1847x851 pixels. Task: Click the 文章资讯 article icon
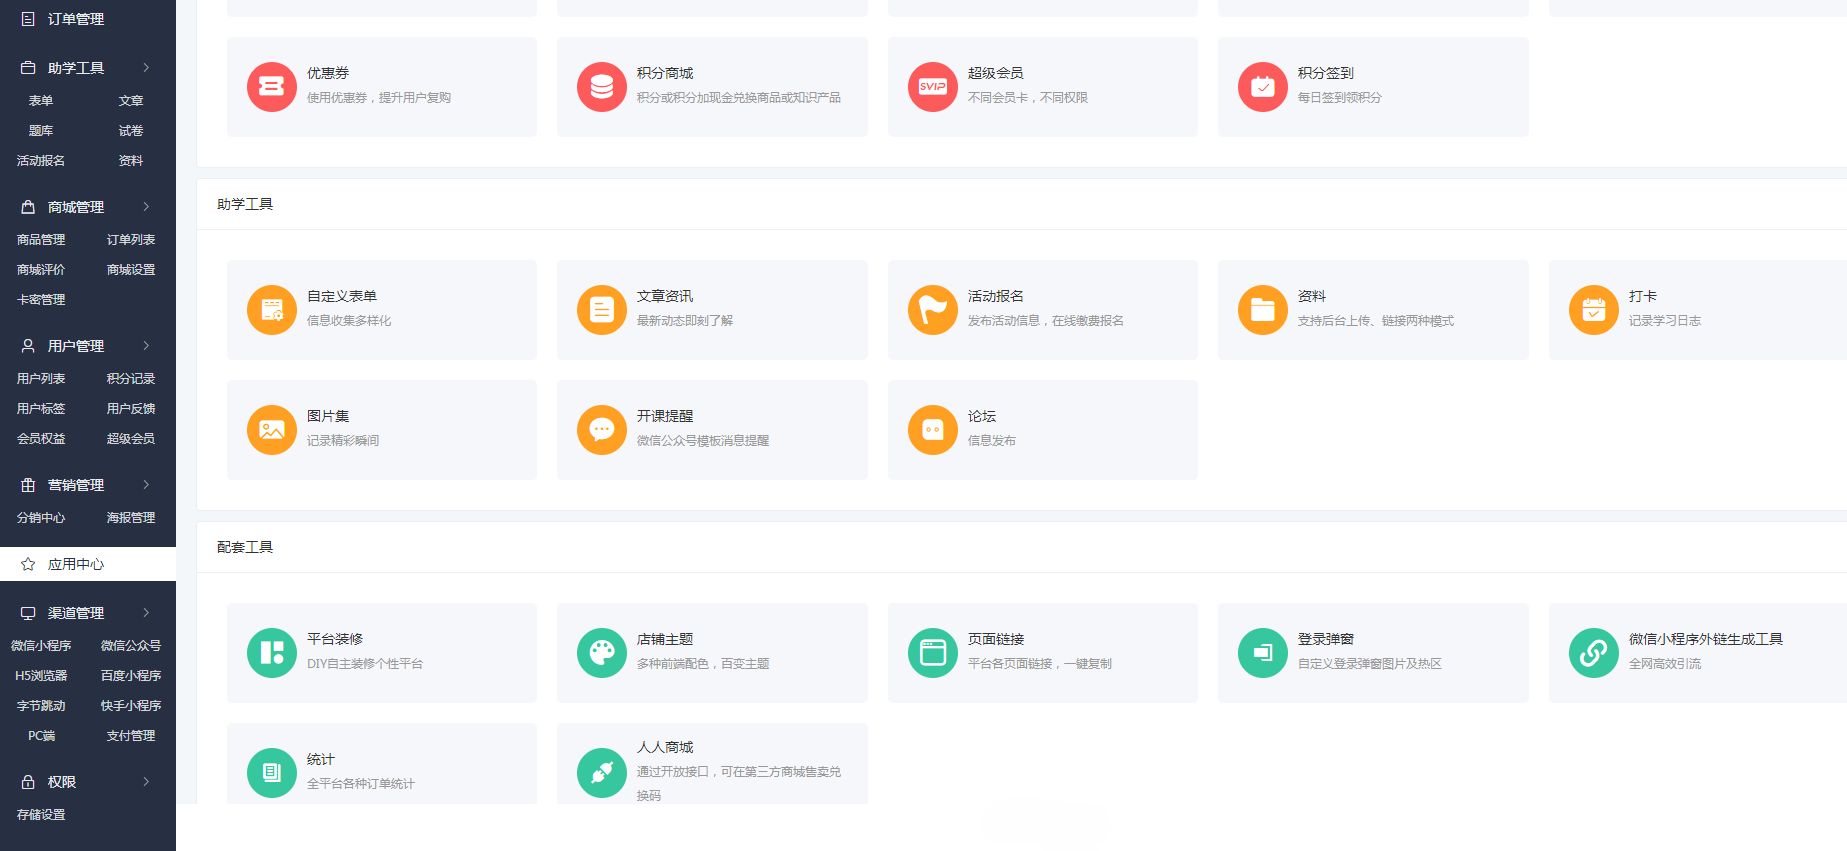tap(602, 310)
